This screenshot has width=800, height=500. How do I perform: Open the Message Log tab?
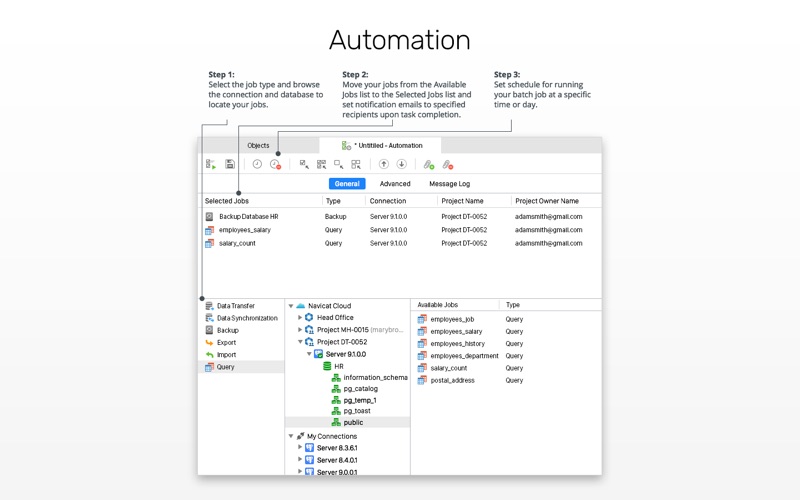[449, 184]
